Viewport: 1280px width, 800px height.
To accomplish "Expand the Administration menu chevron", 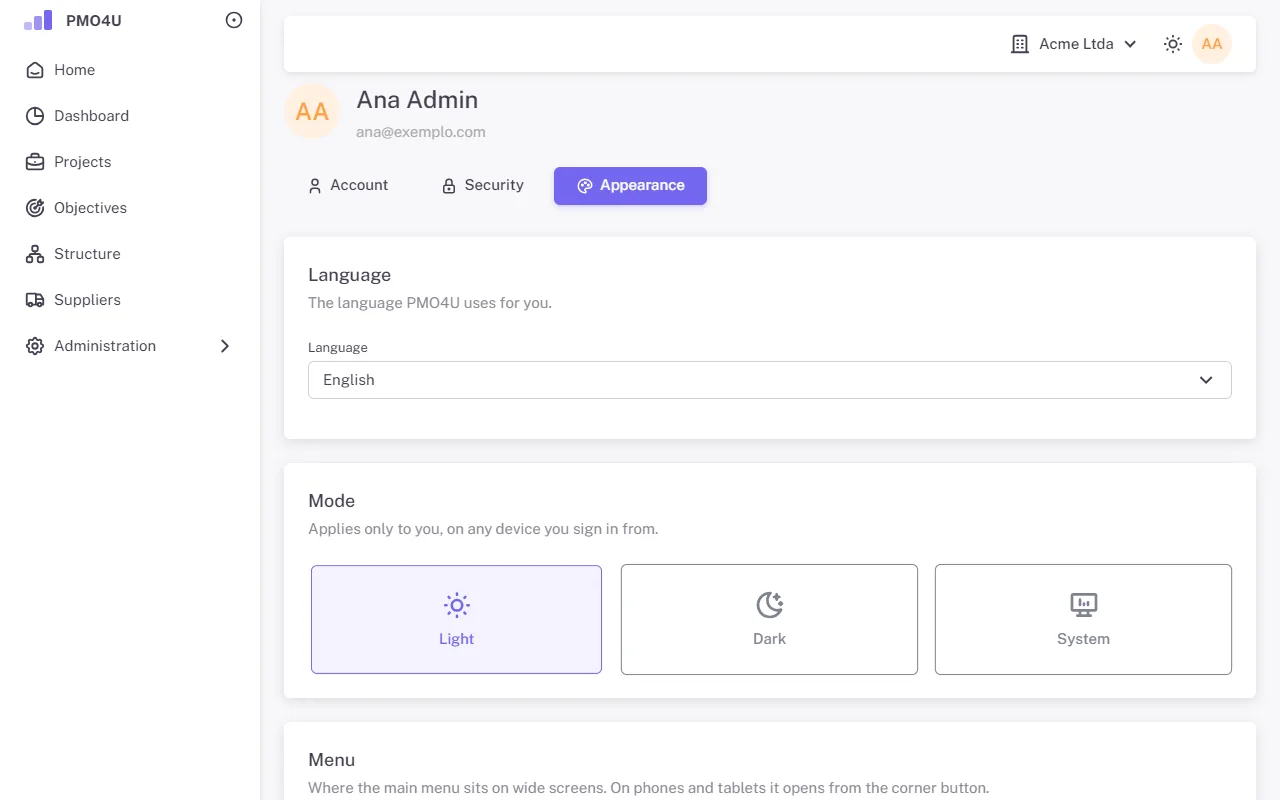I will [225, 346].
